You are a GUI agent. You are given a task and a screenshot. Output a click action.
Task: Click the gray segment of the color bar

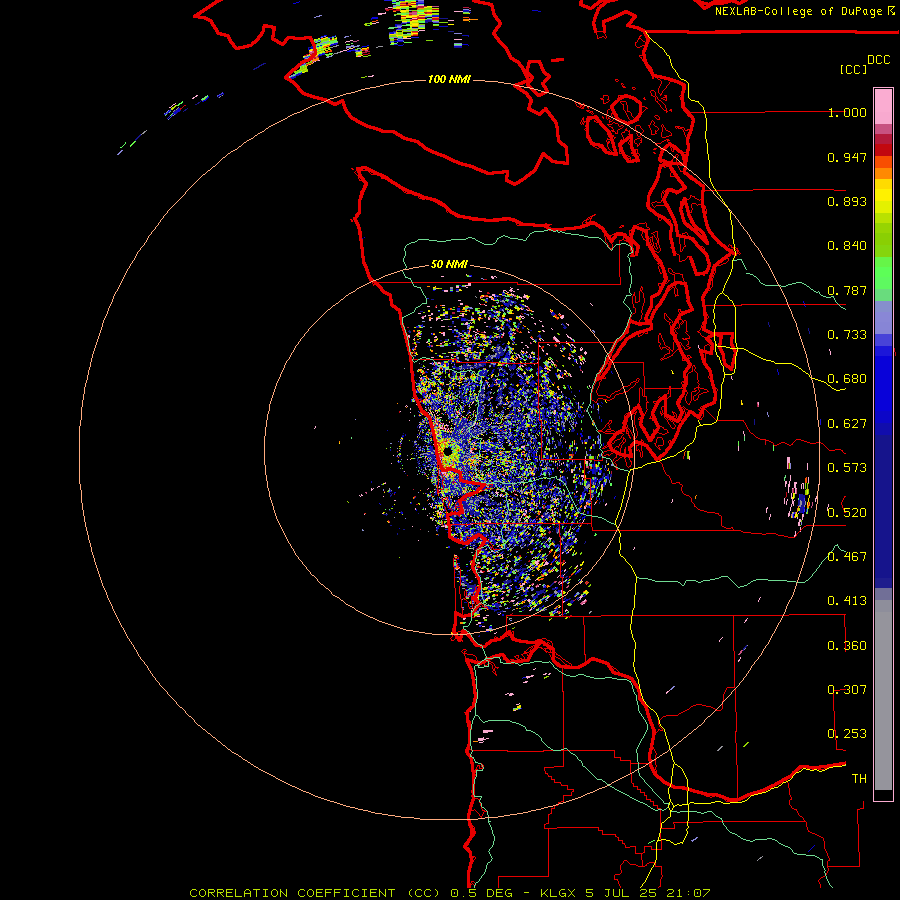coord(883,695)
